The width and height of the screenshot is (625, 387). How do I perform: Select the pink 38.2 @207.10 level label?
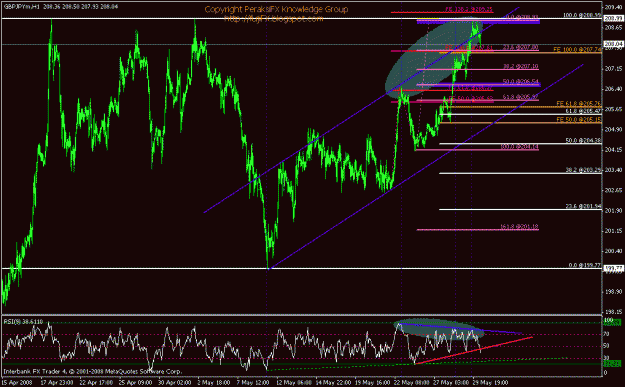[x=520, y=66]
